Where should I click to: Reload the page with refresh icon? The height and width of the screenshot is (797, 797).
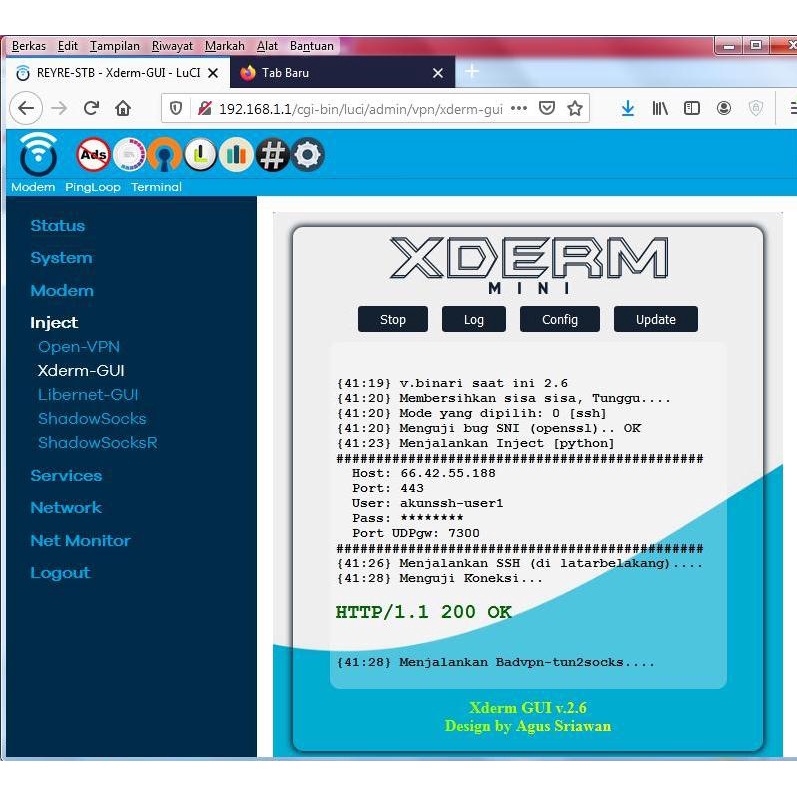pyautogui.click(x=91, y=108)
